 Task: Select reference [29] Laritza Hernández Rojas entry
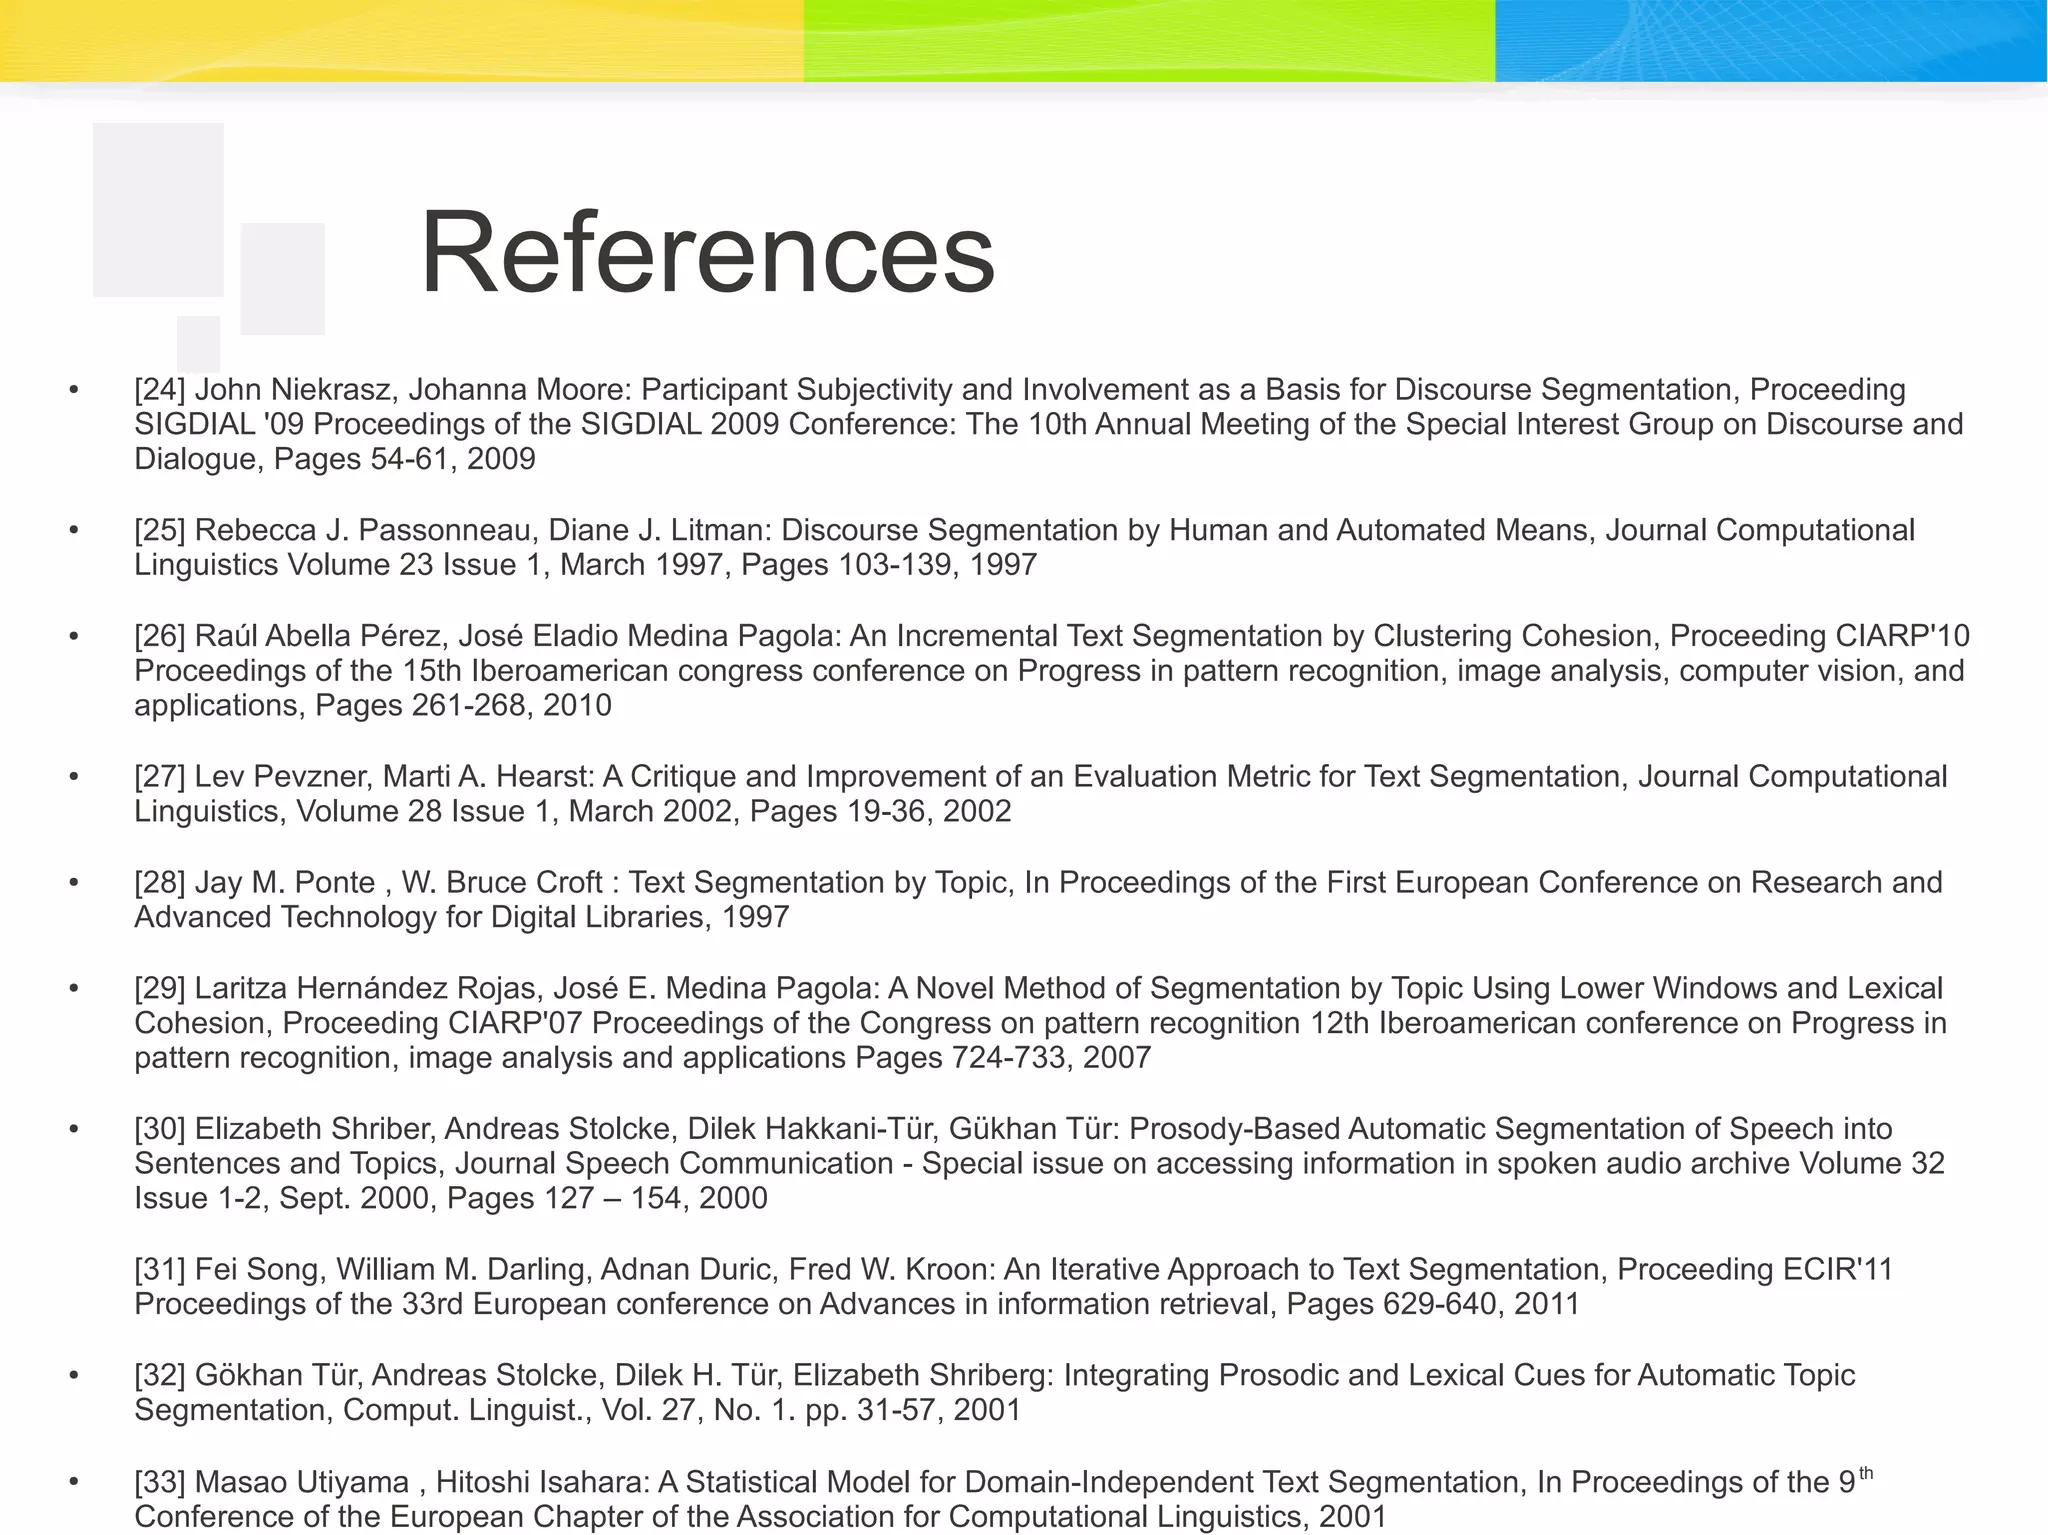pos(1040,1023)
